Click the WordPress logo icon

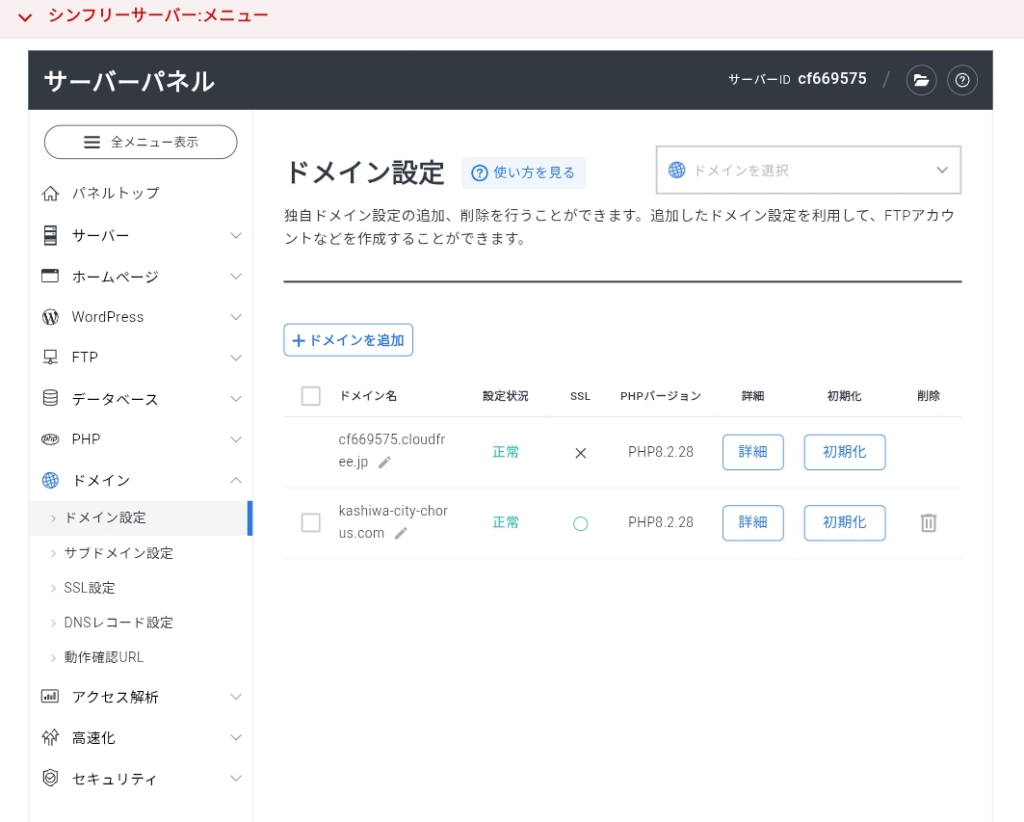50,317
